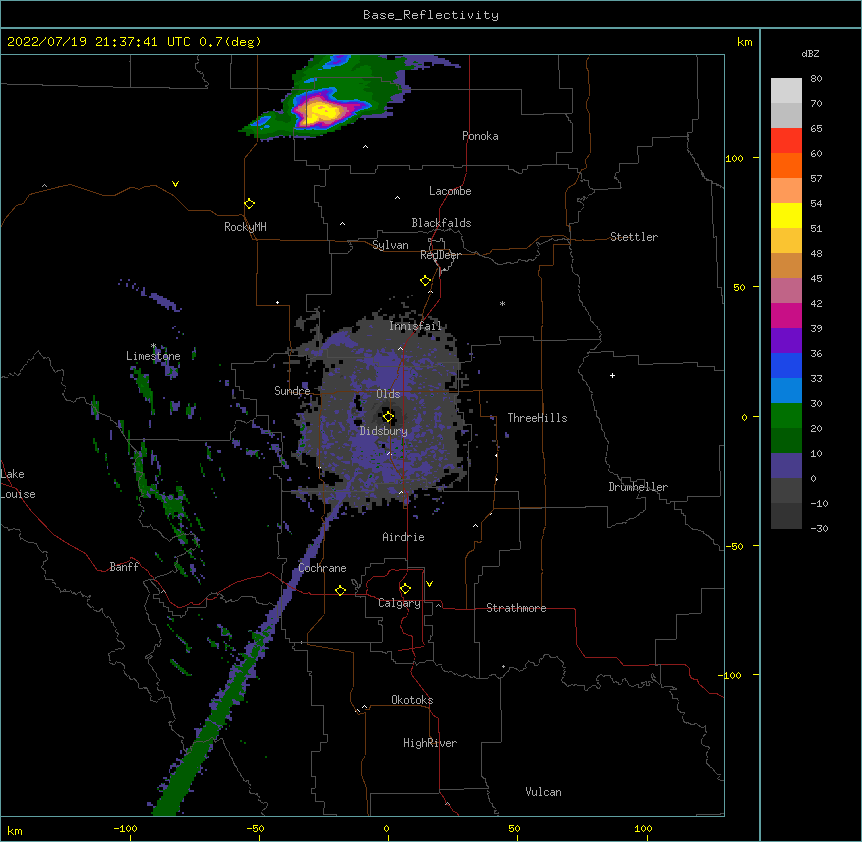Click the intense storm core north of map
Screen dimensions: 862x842
(321, 112)
